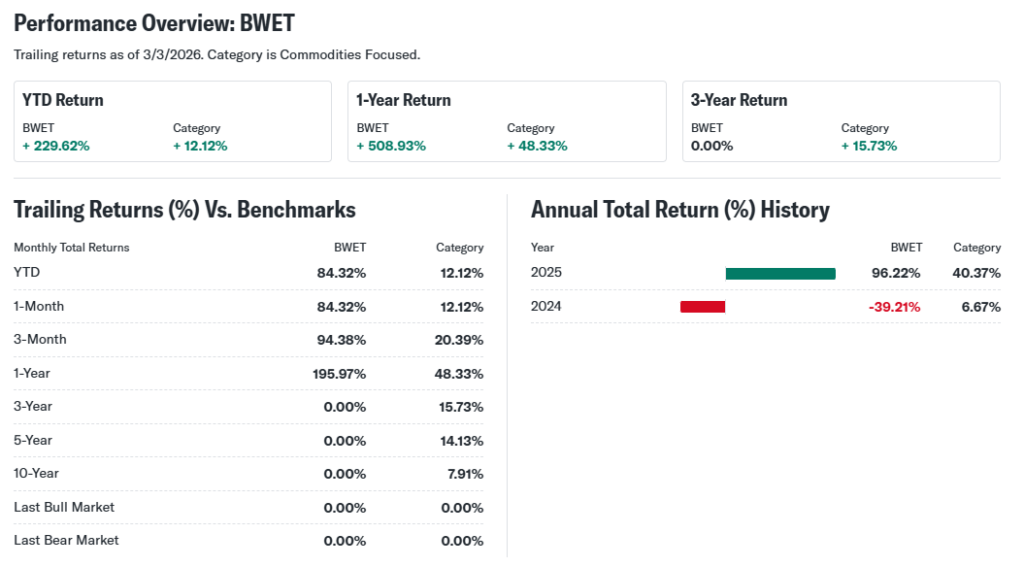Image resolution: width=1024 pixels, height=567 pixels.
Task: Click the 195.97% BWET 1-year table value
Action: click(339, 373)
